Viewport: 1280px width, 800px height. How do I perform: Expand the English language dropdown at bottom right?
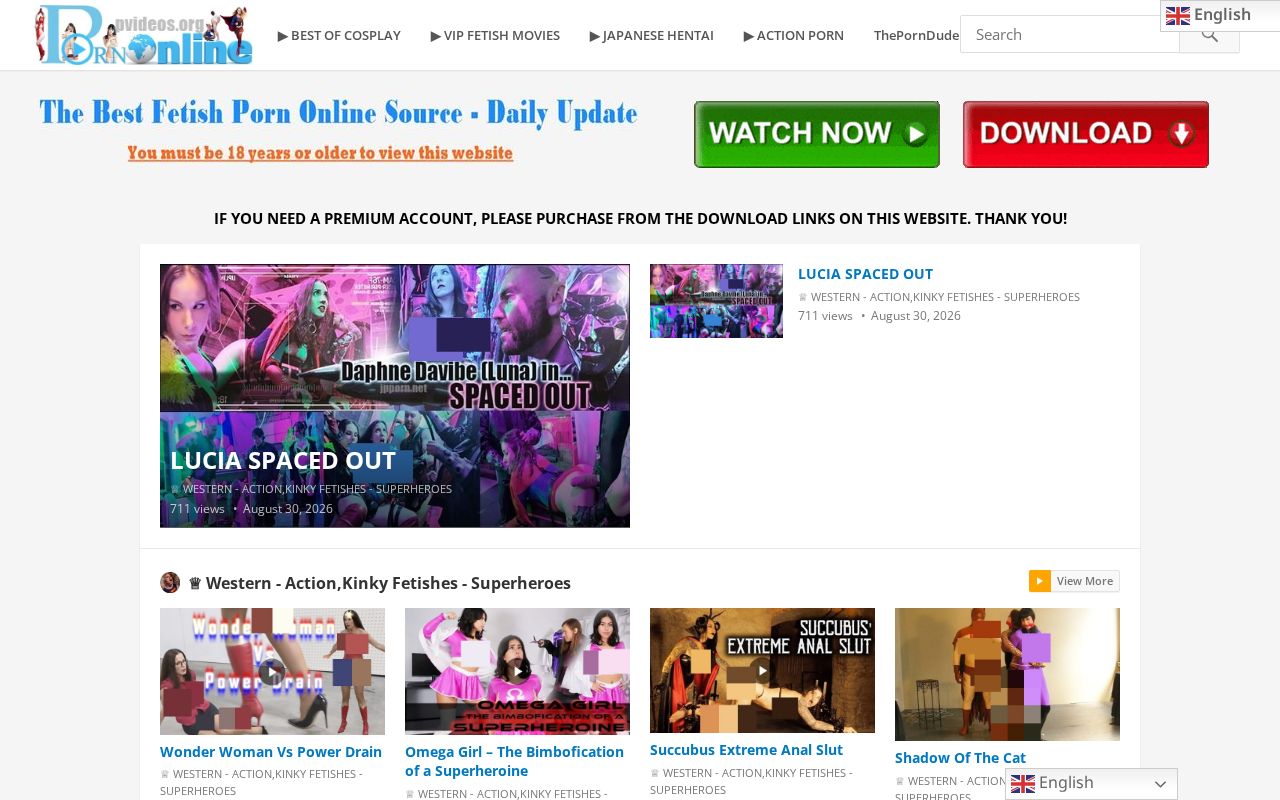(1091, 784)
